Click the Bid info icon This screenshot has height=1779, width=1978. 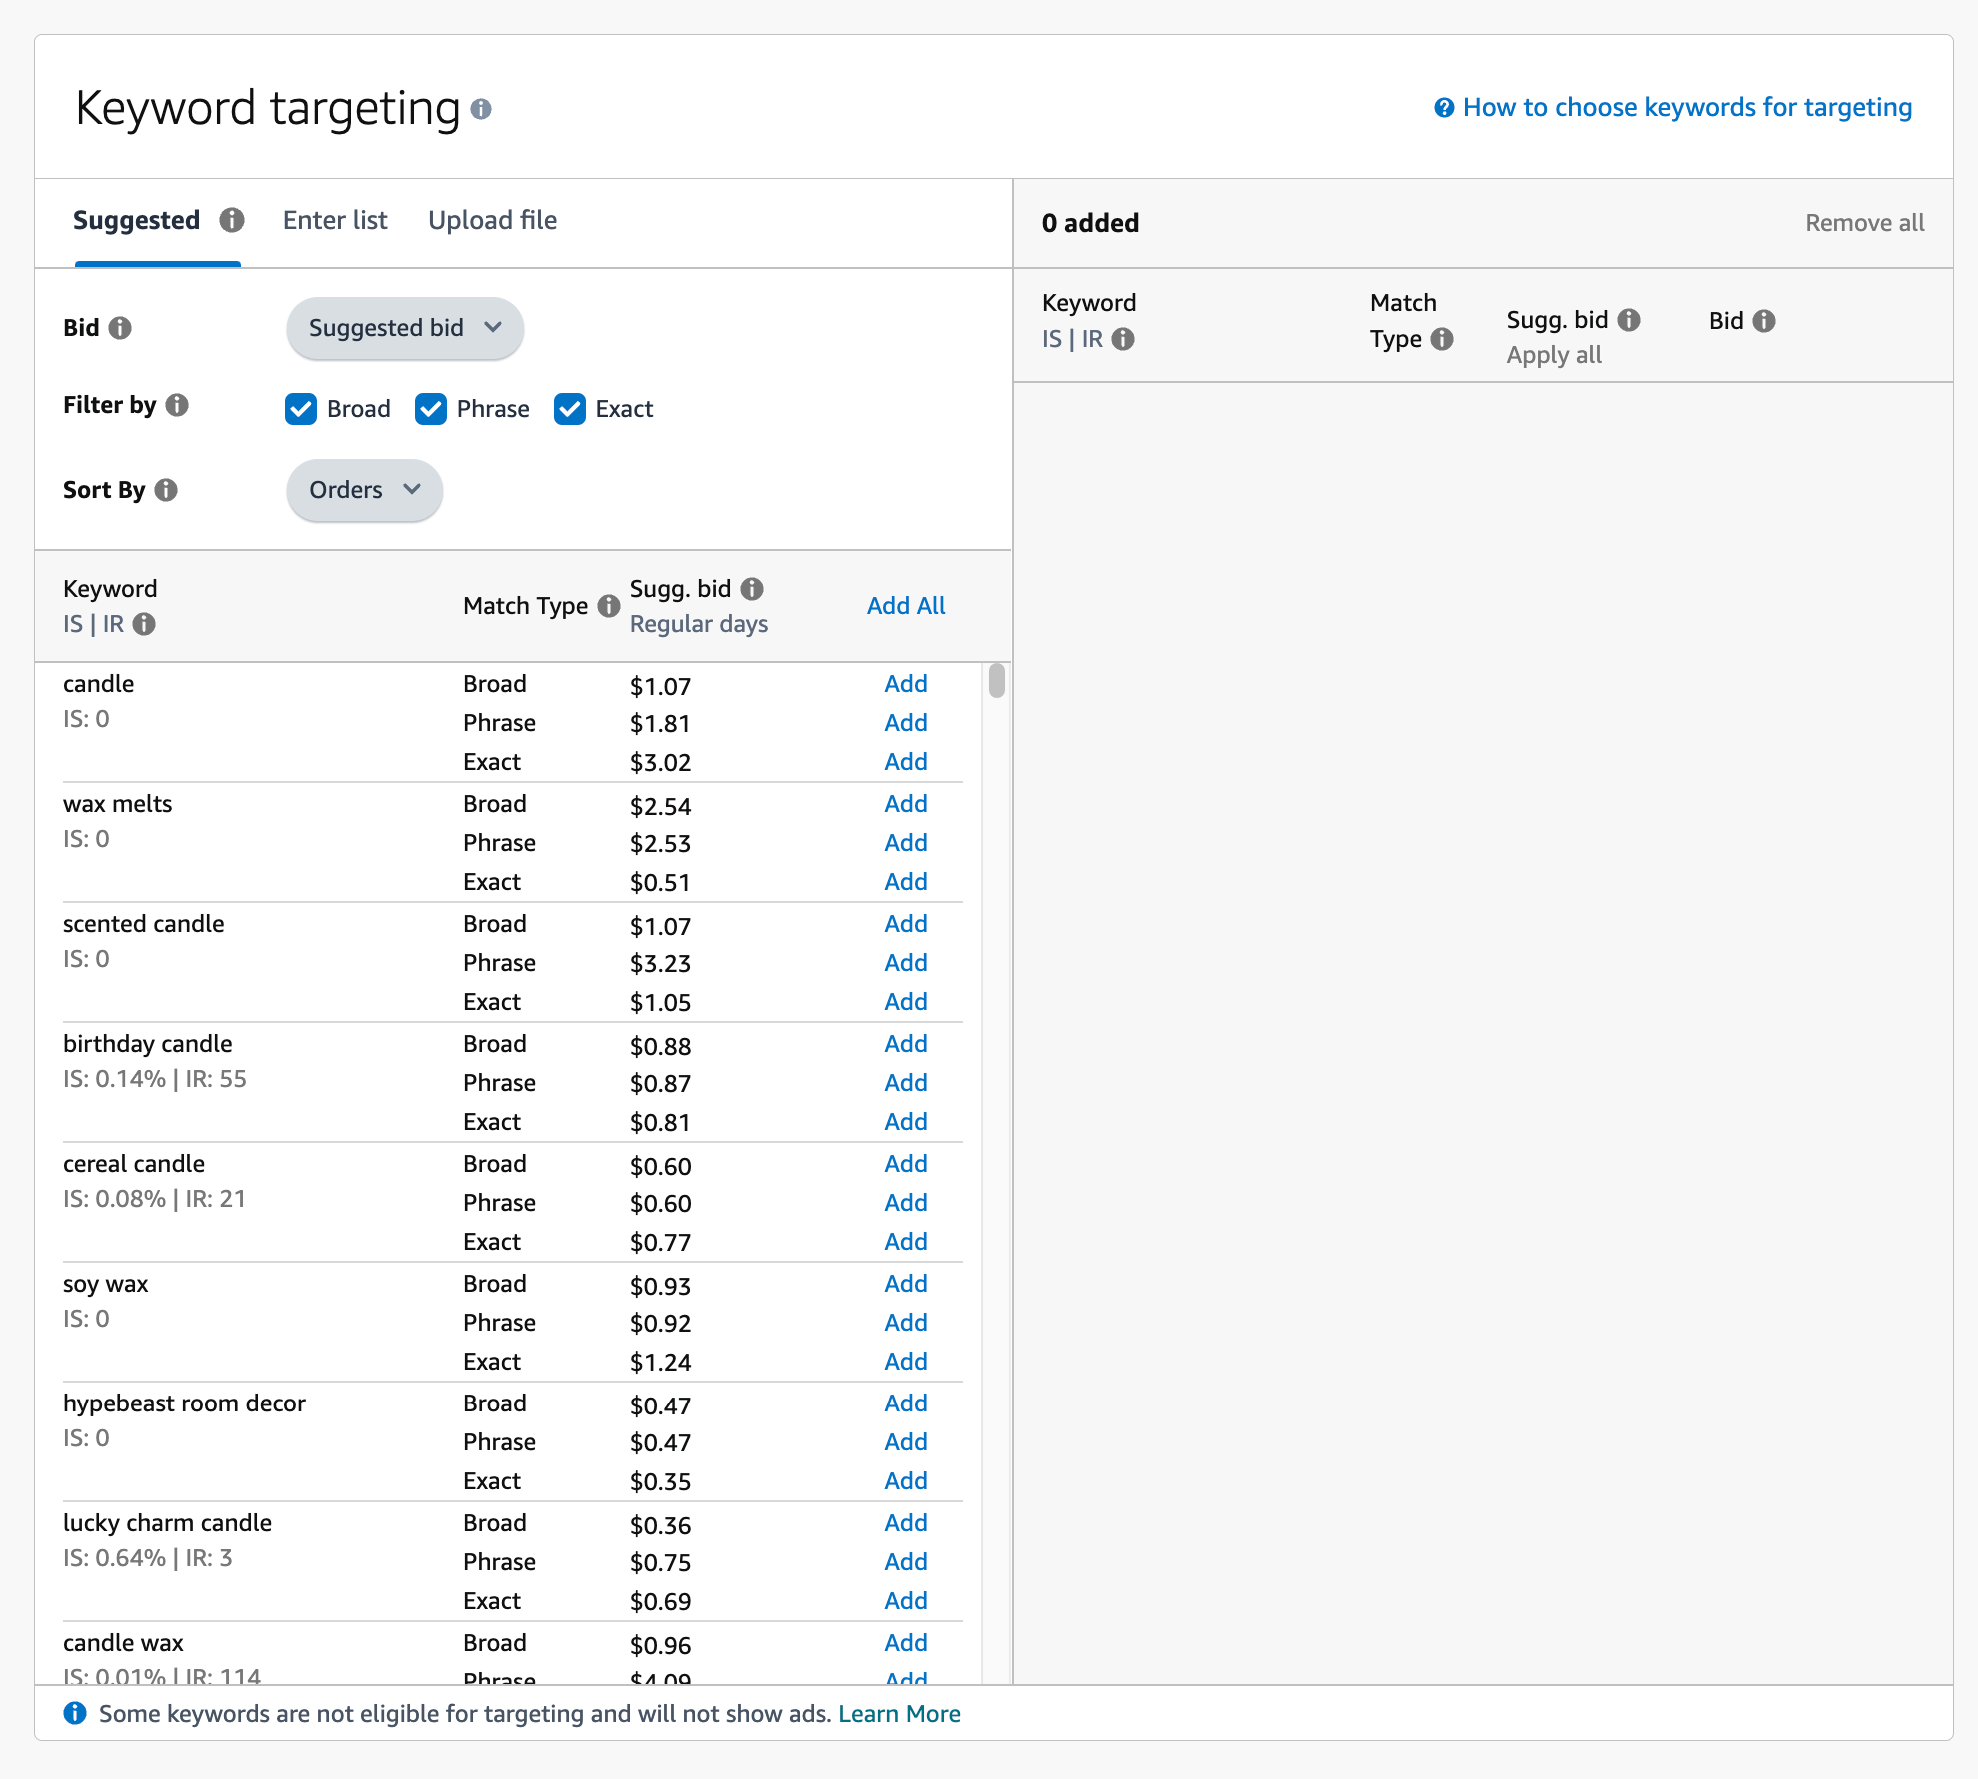[120, 327]
